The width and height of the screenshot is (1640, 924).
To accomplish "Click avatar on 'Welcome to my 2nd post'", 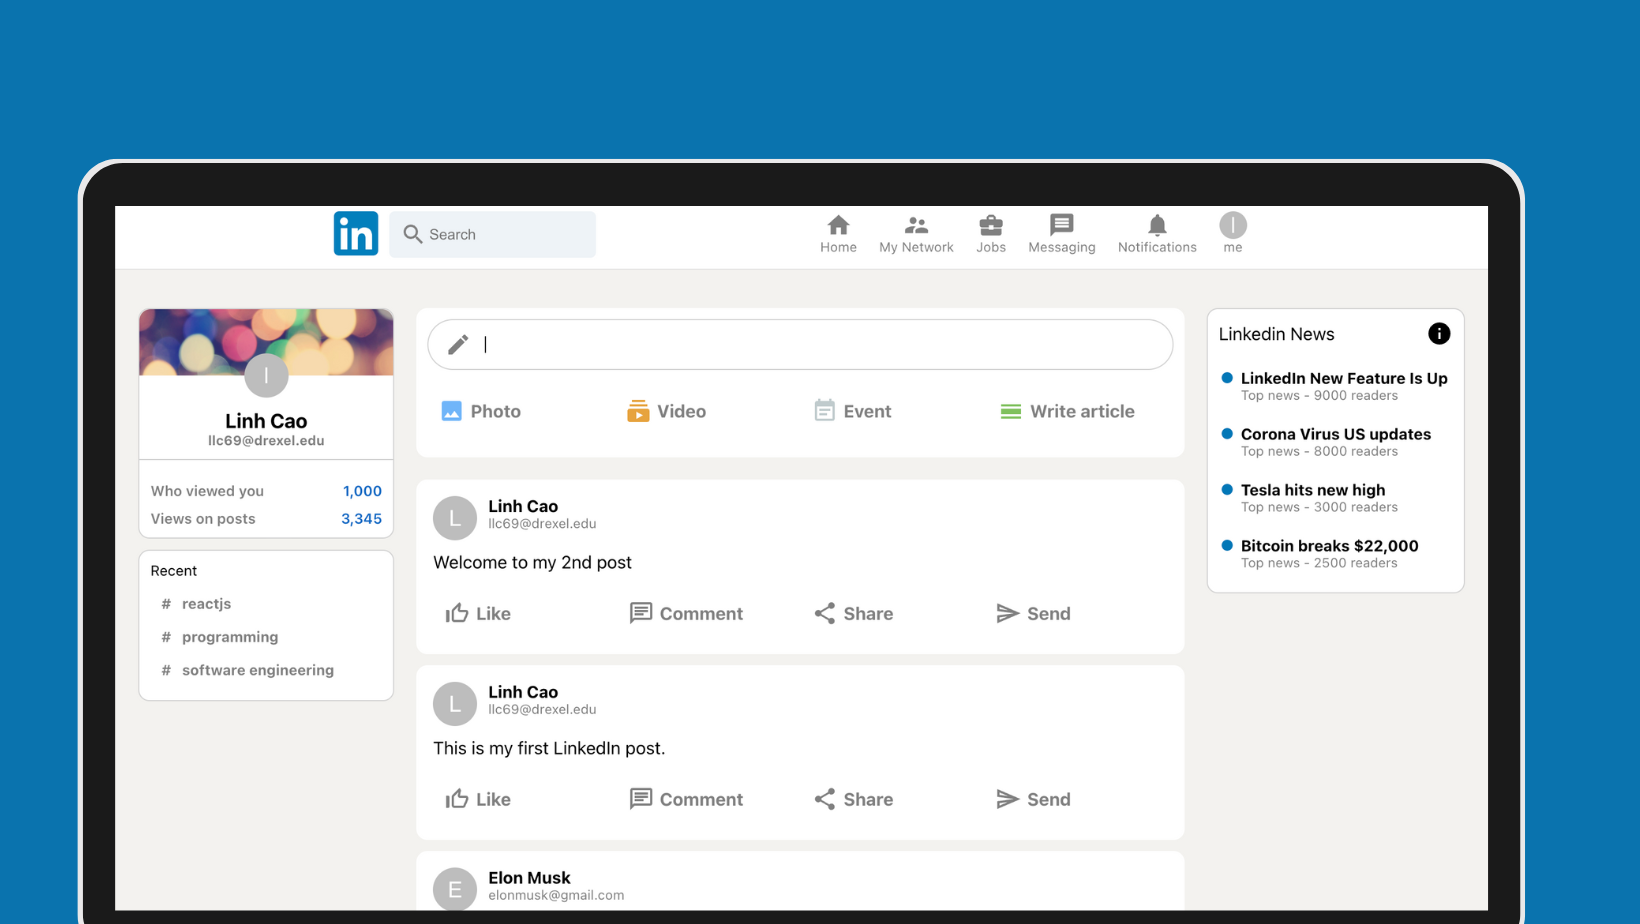I will (455, 518).
